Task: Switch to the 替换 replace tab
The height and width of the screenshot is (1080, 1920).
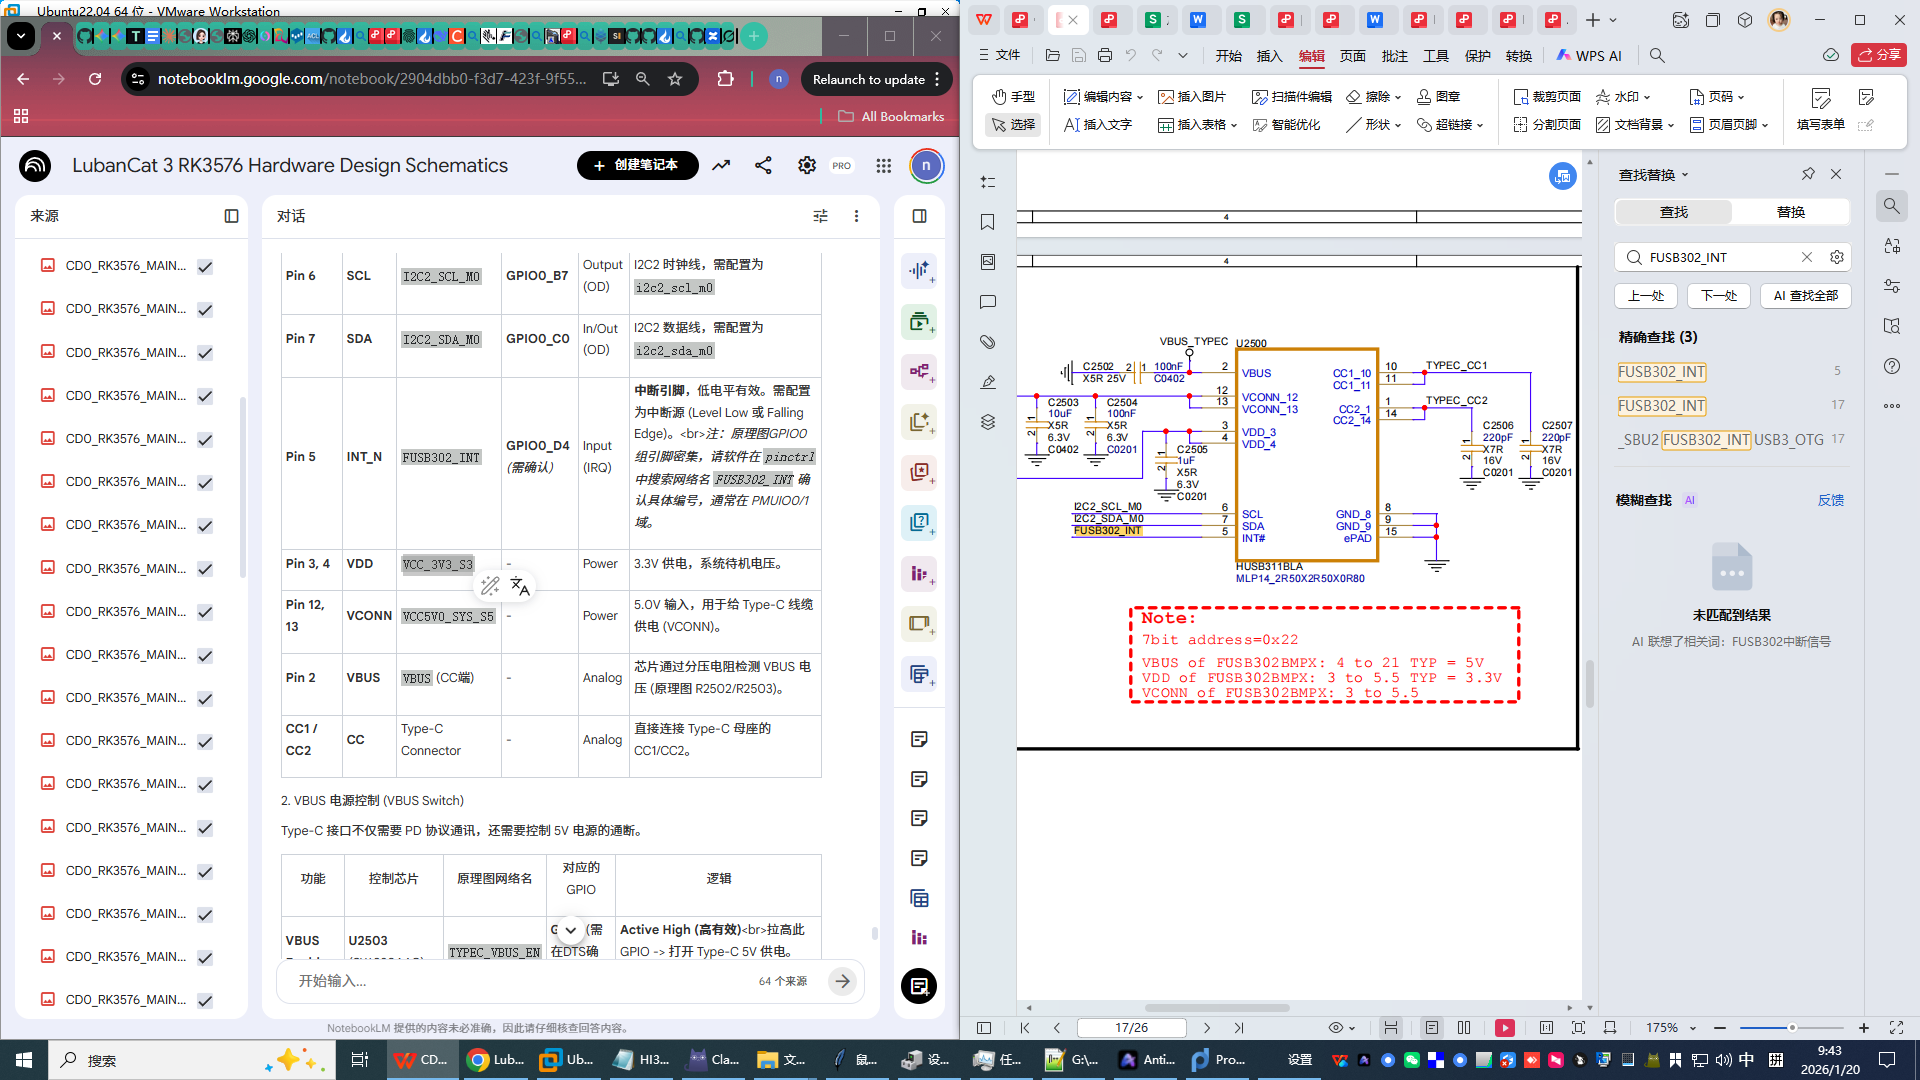Action: (1790, 212)
